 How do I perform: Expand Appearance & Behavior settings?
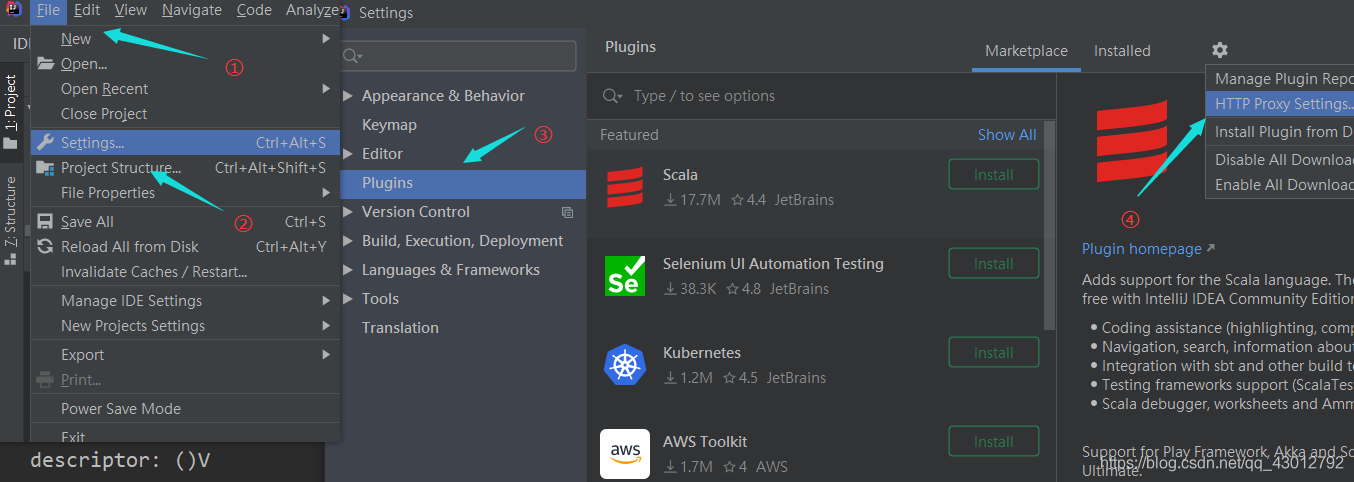[348, 96]
